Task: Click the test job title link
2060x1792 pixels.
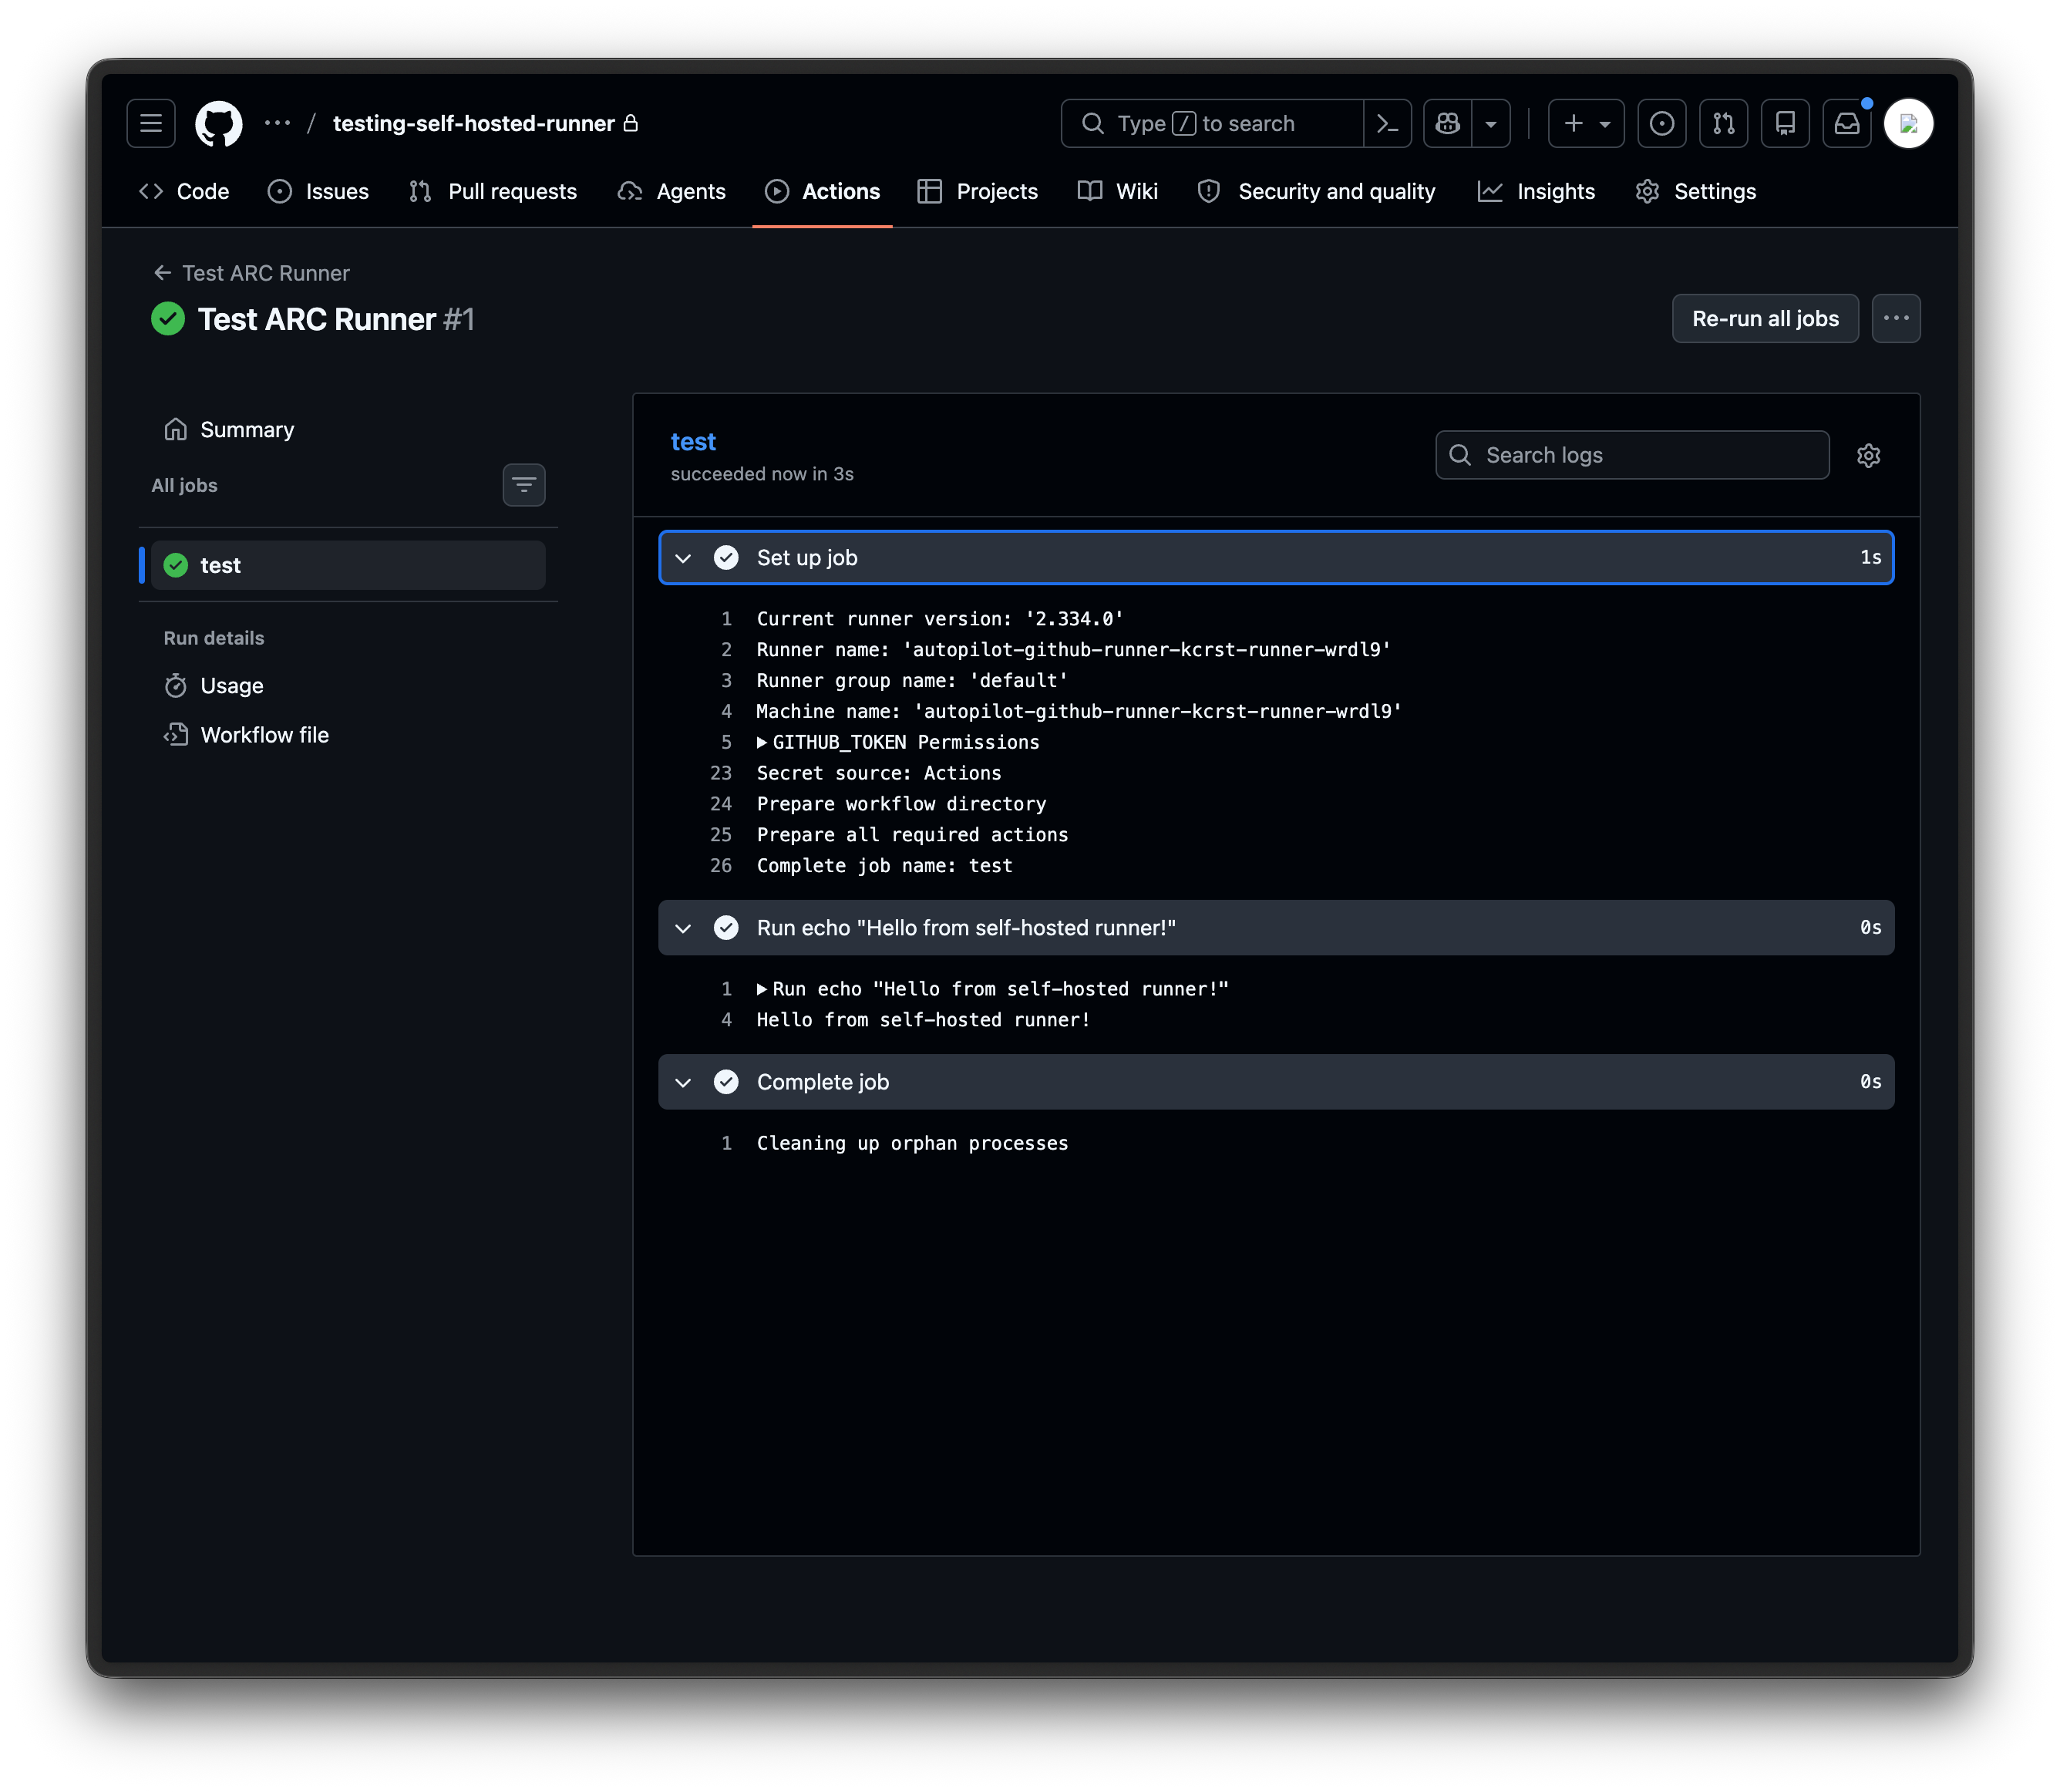Action: [693, 441]
